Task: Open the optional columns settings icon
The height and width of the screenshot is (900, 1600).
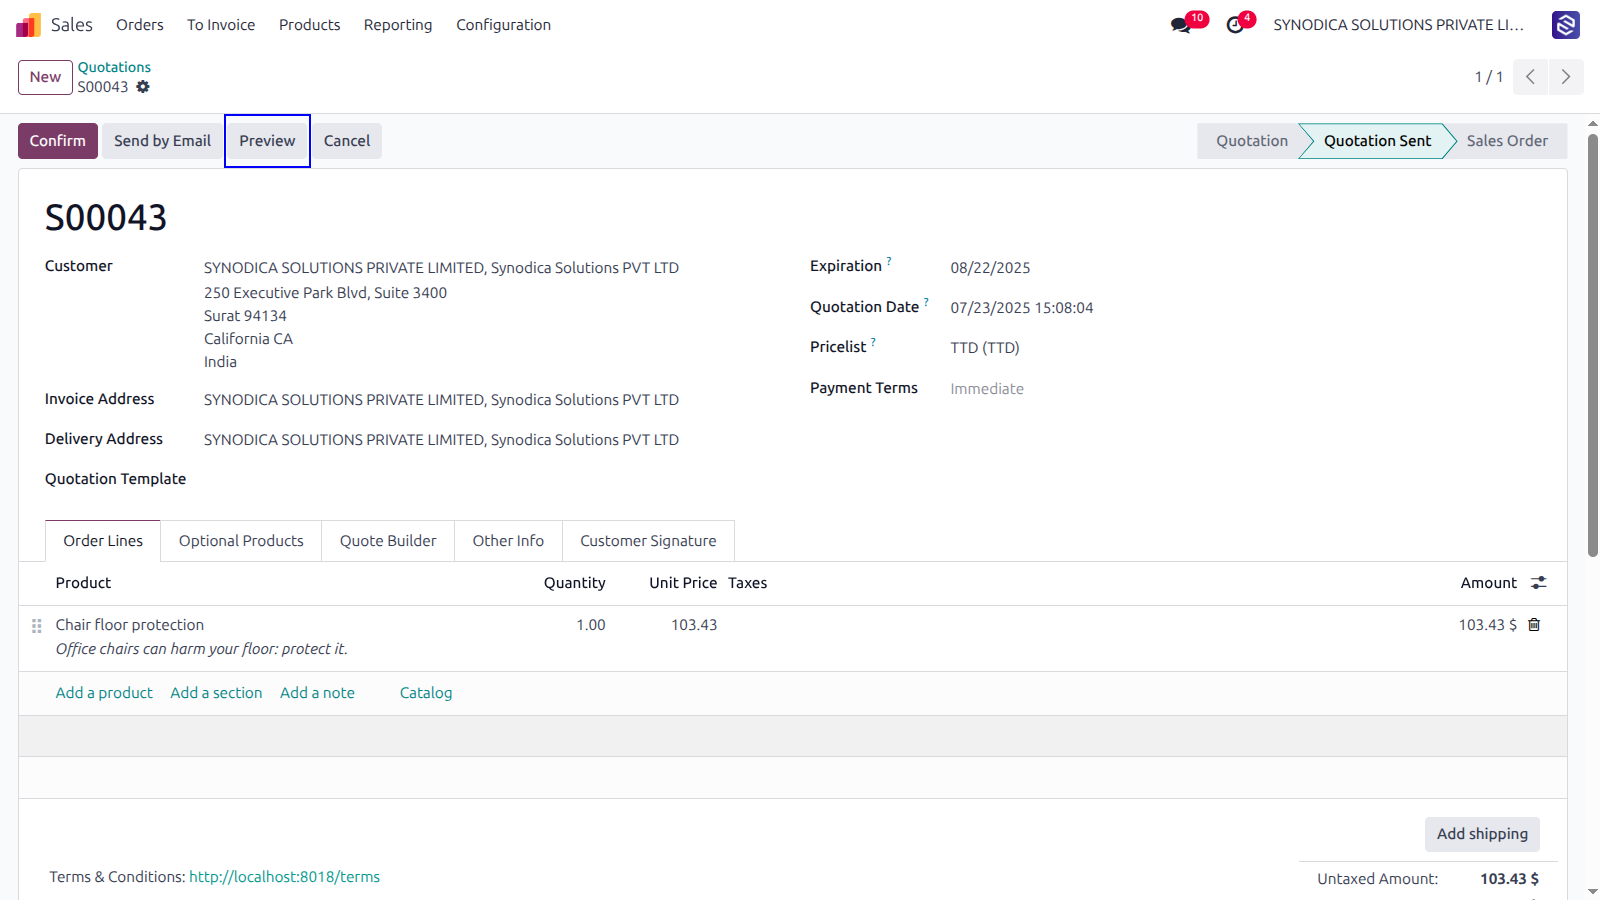Action: [x=1539, y=583]
